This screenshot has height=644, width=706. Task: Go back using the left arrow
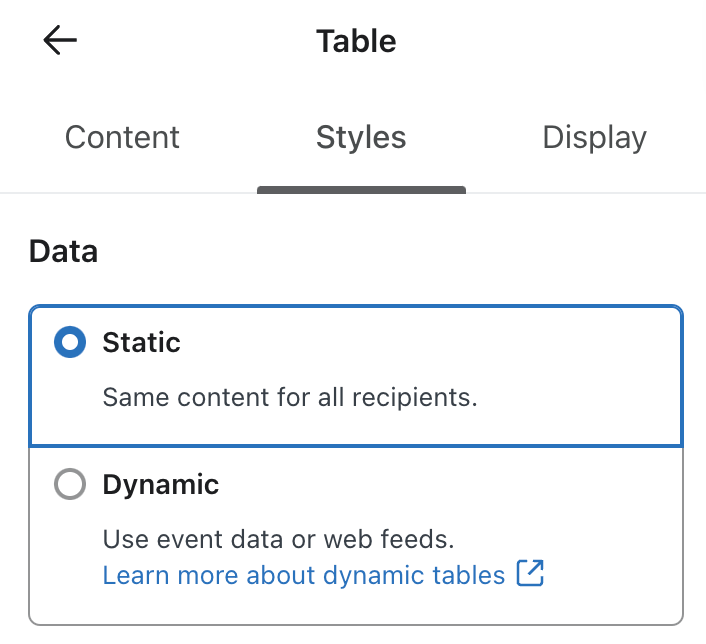click(x=60, y=41)
